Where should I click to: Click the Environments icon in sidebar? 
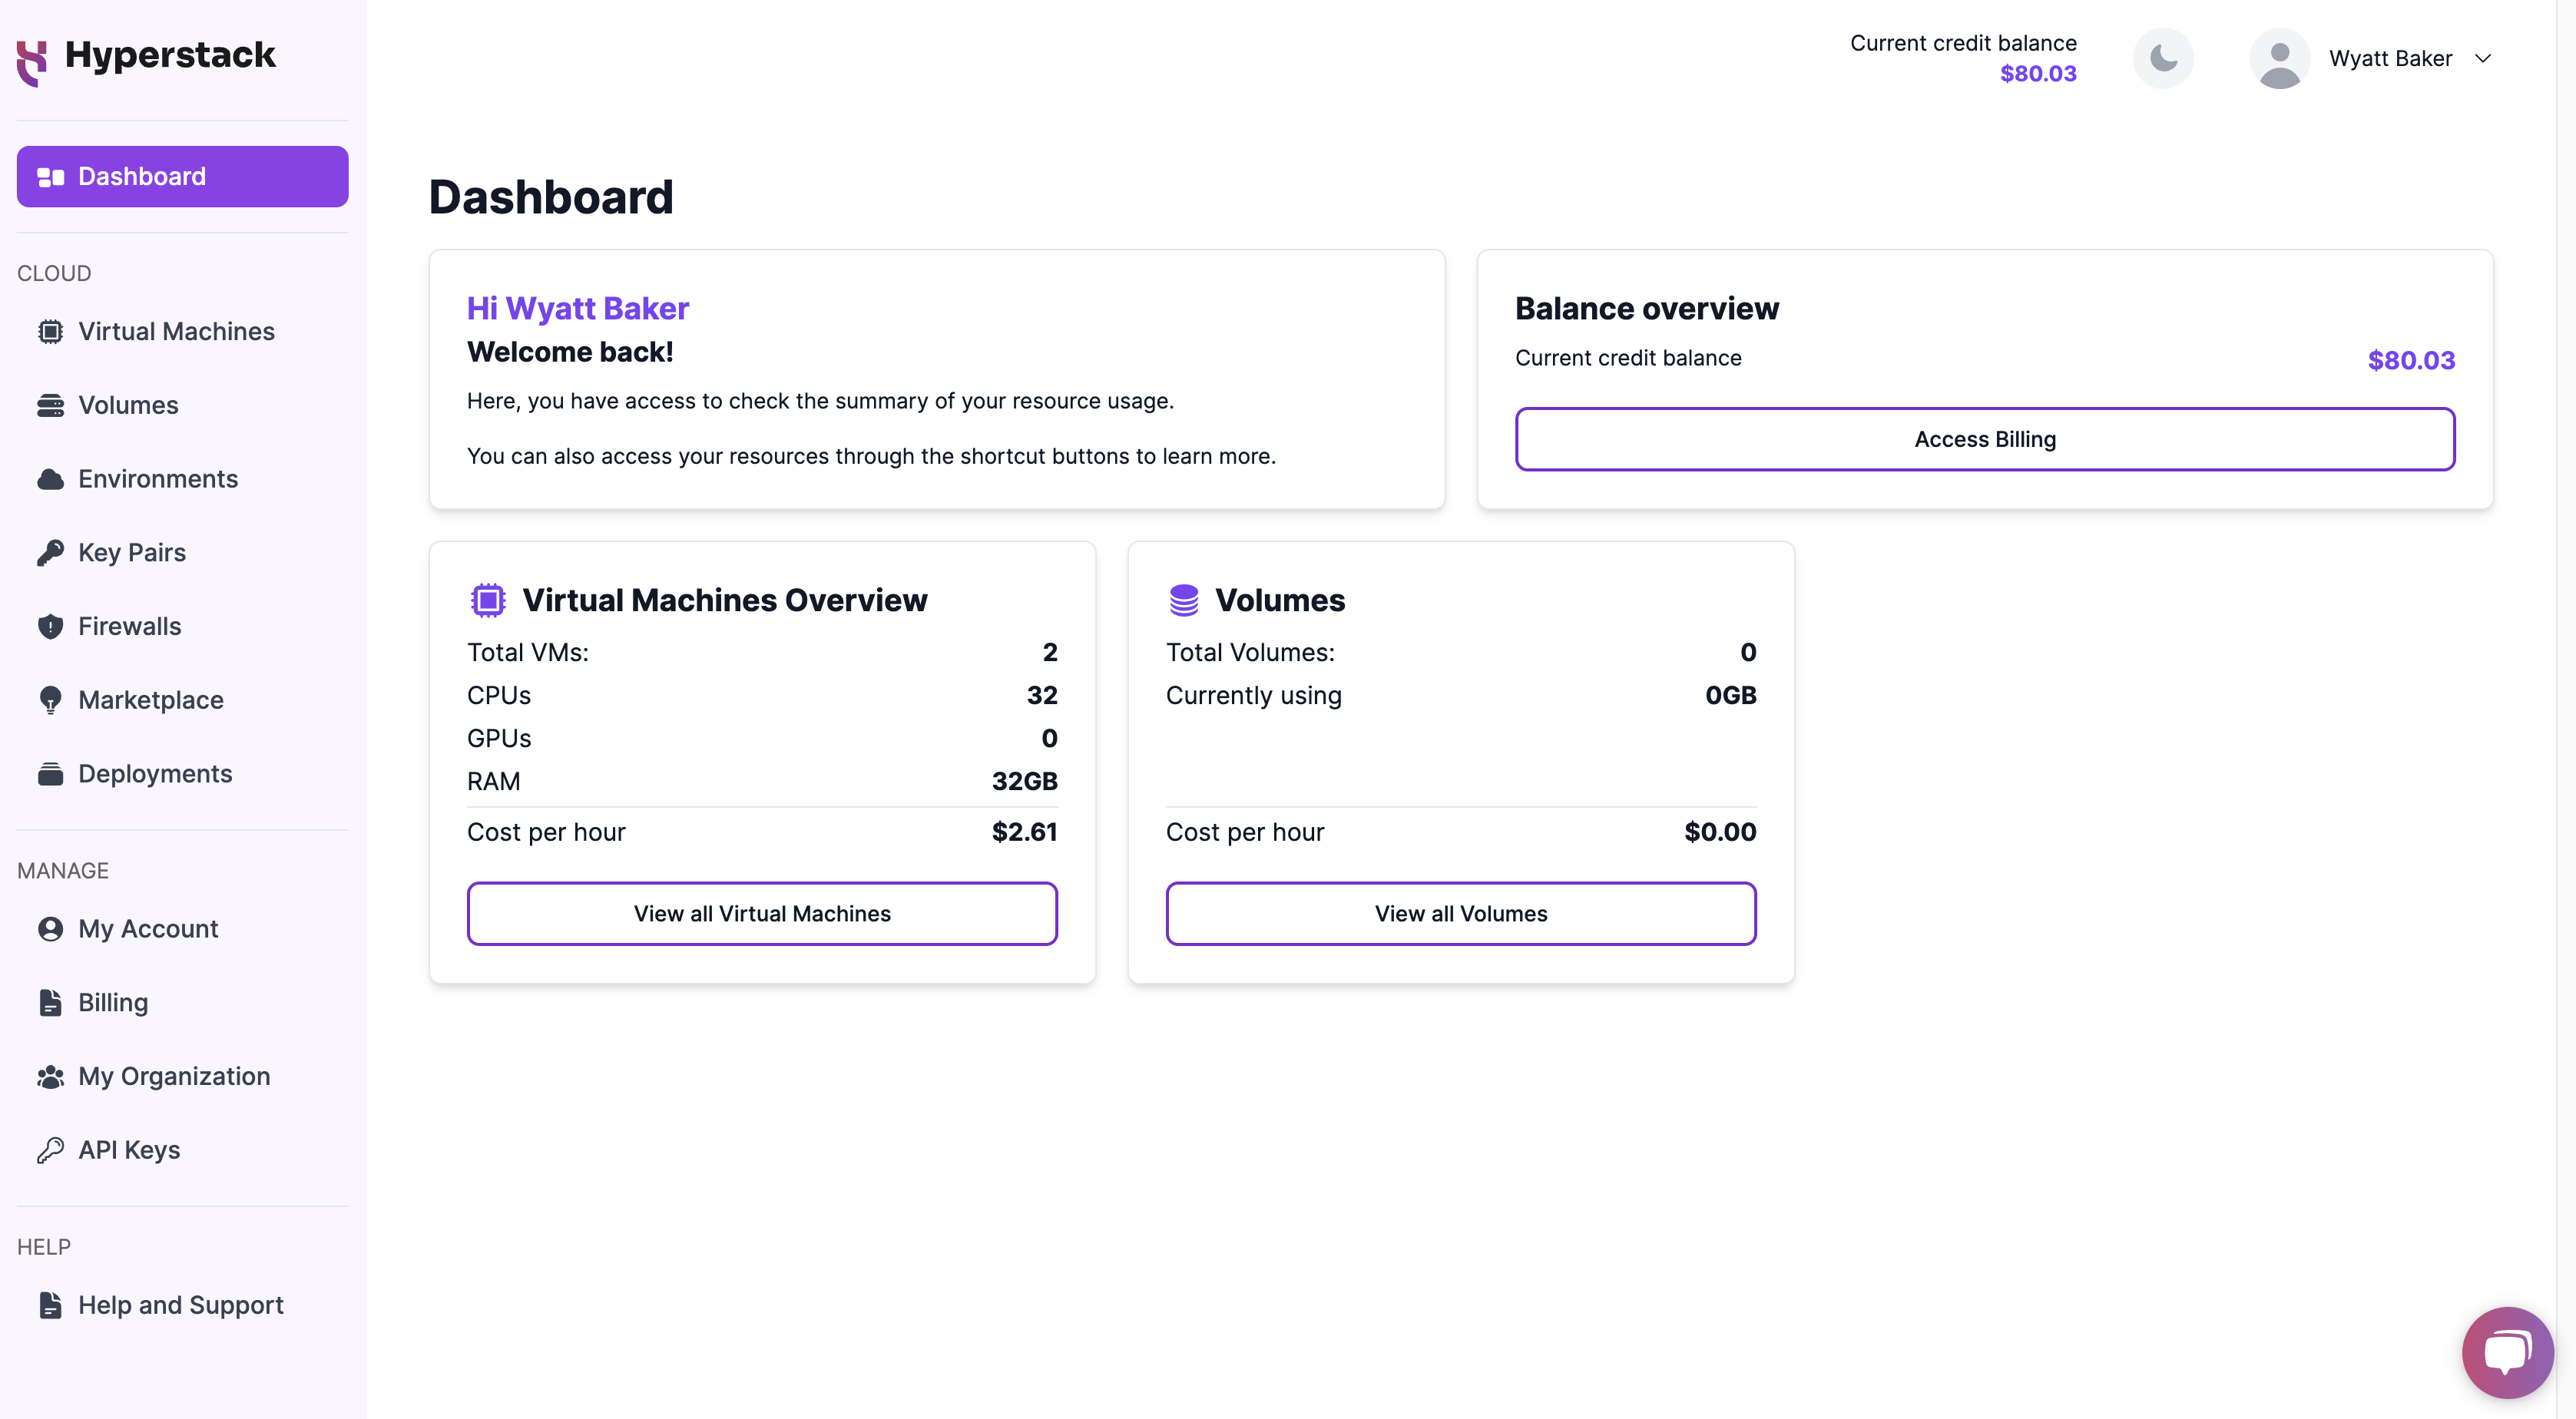click(x=51, y=477)
